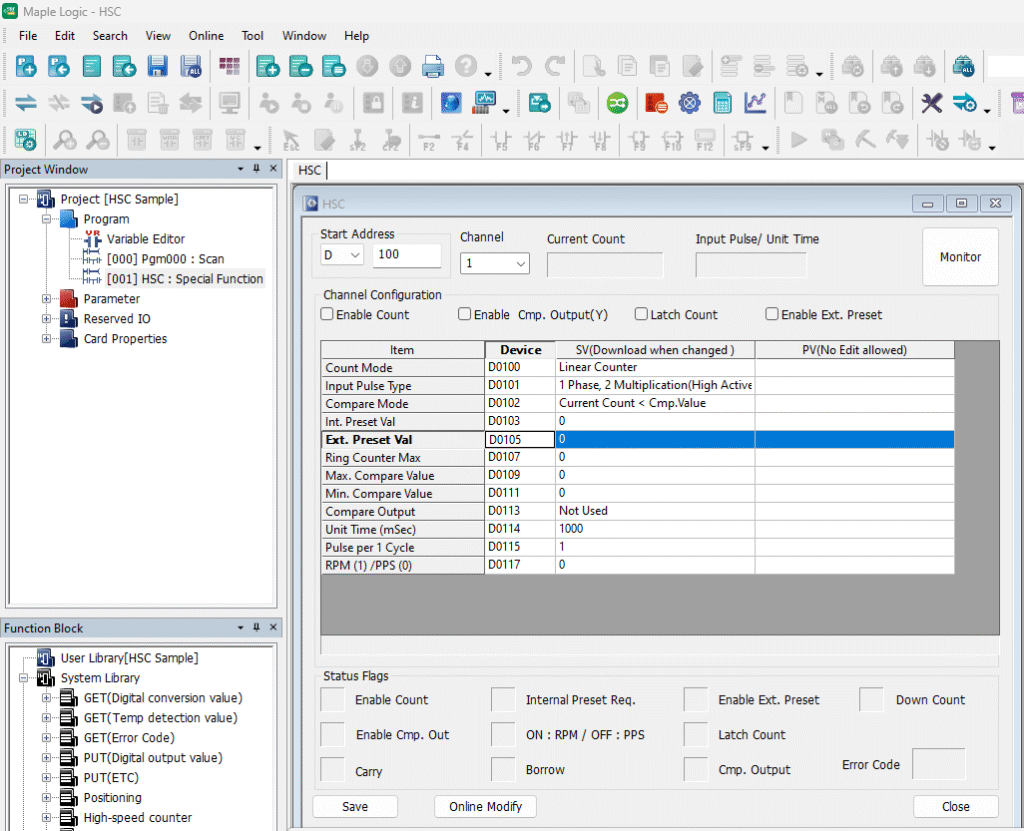The height and width of the screenshot is (831, 1024).
Task: Open the Window menu
Action: point(304,36)
